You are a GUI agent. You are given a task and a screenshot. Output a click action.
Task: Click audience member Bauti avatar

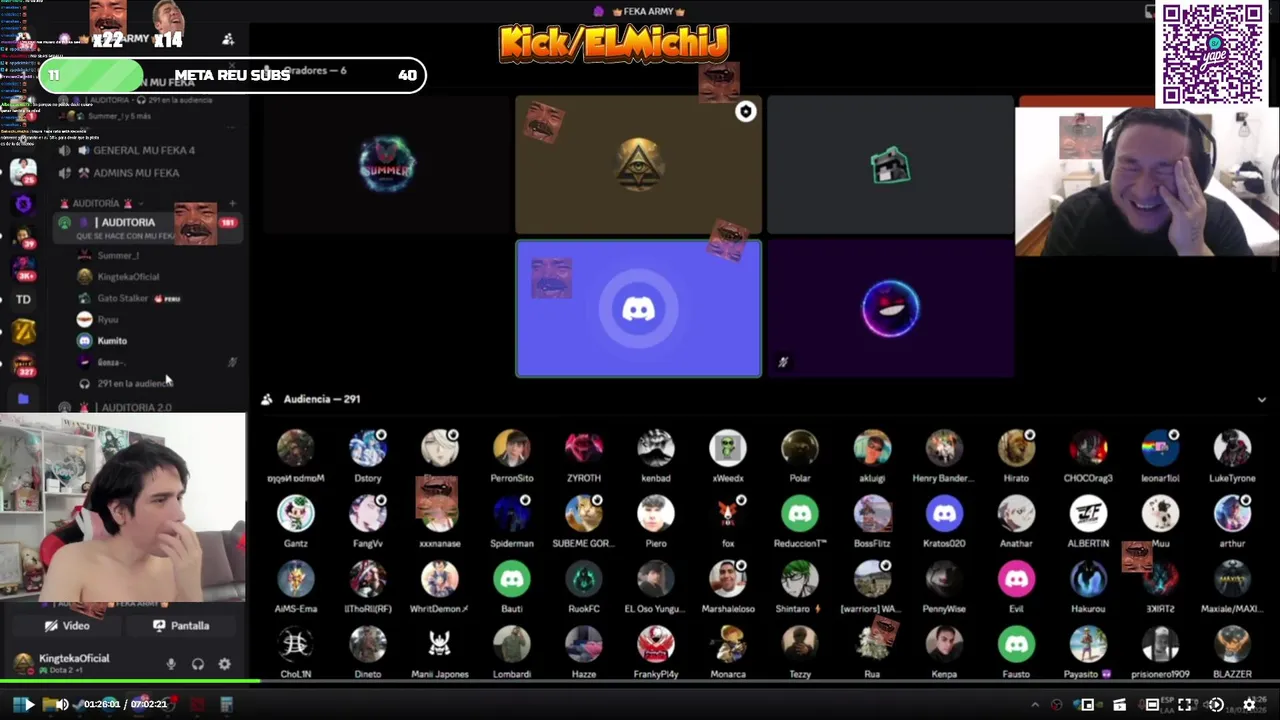(511, 579)
